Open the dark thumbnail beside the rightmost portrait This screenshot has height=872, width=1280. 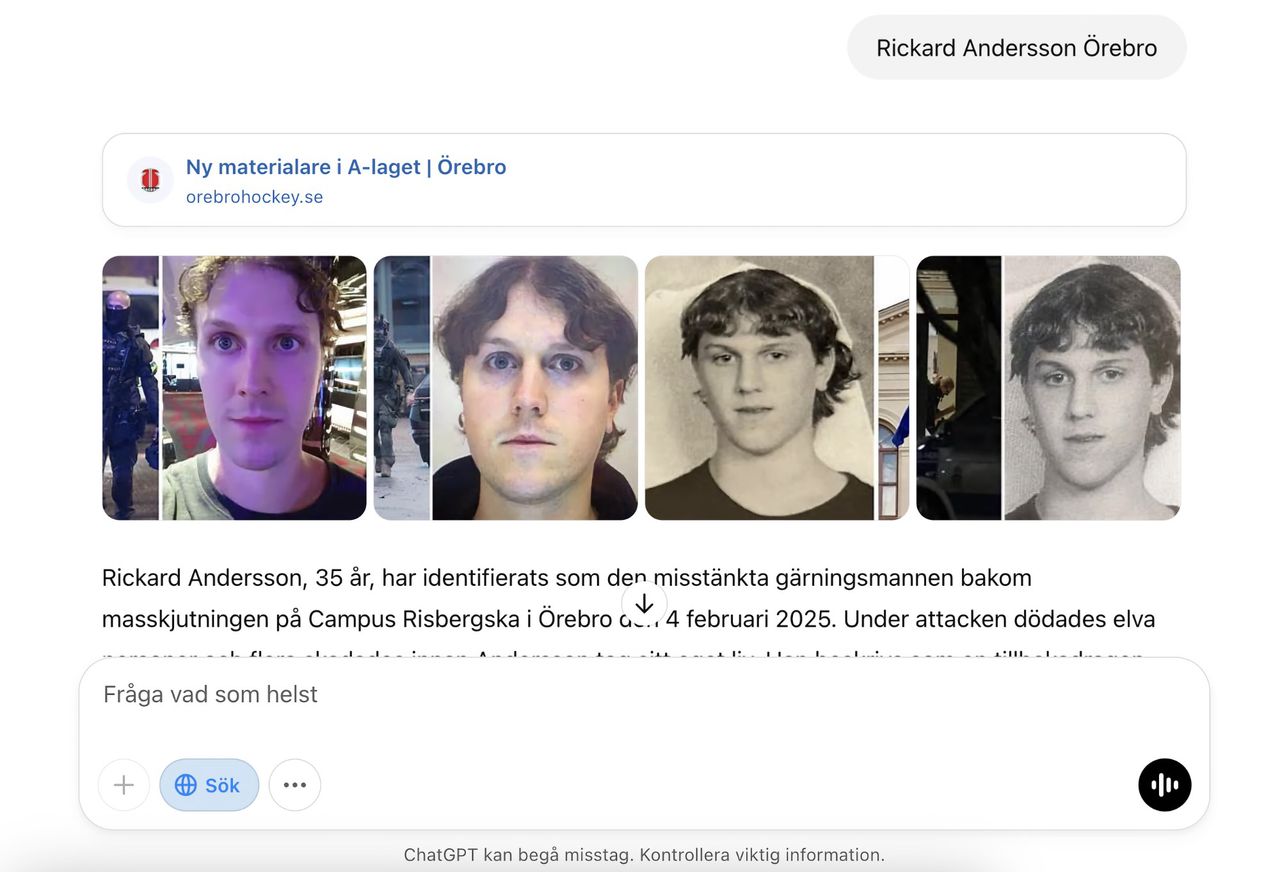click(x=958, y=388)
